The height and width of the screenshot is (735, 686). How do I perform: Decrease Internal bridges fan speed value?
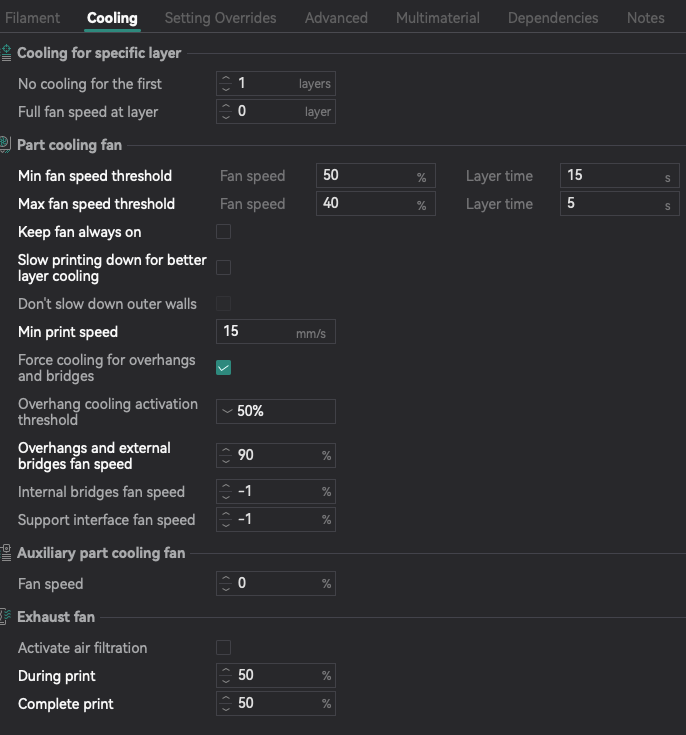226,496
